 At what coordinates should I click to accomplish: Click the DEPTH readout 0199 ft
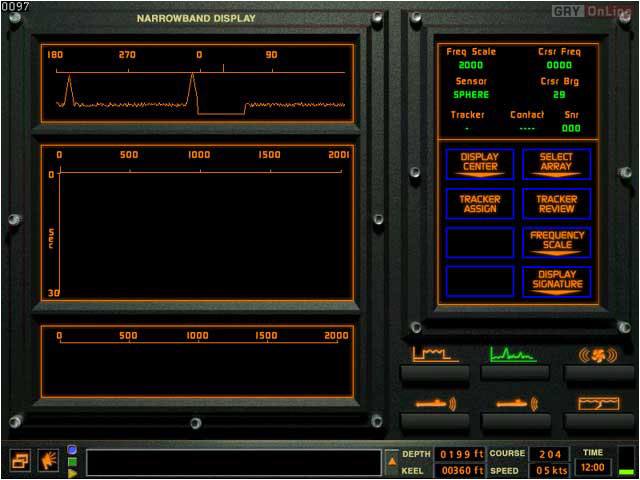pyautogui.click(x=459, y=454)
